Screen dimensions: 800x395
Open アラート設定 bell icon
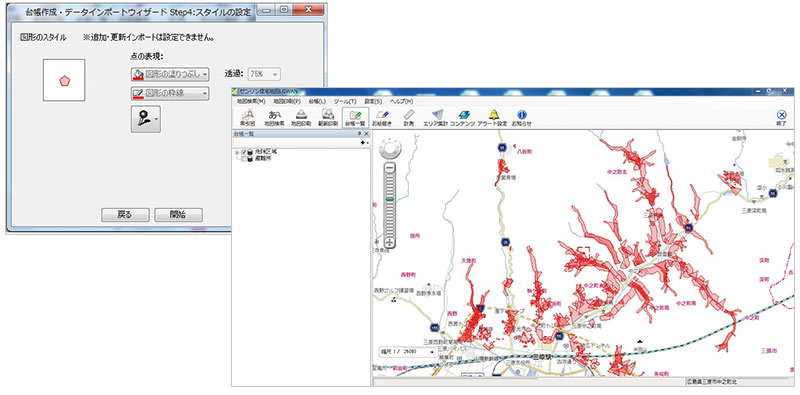492,118
